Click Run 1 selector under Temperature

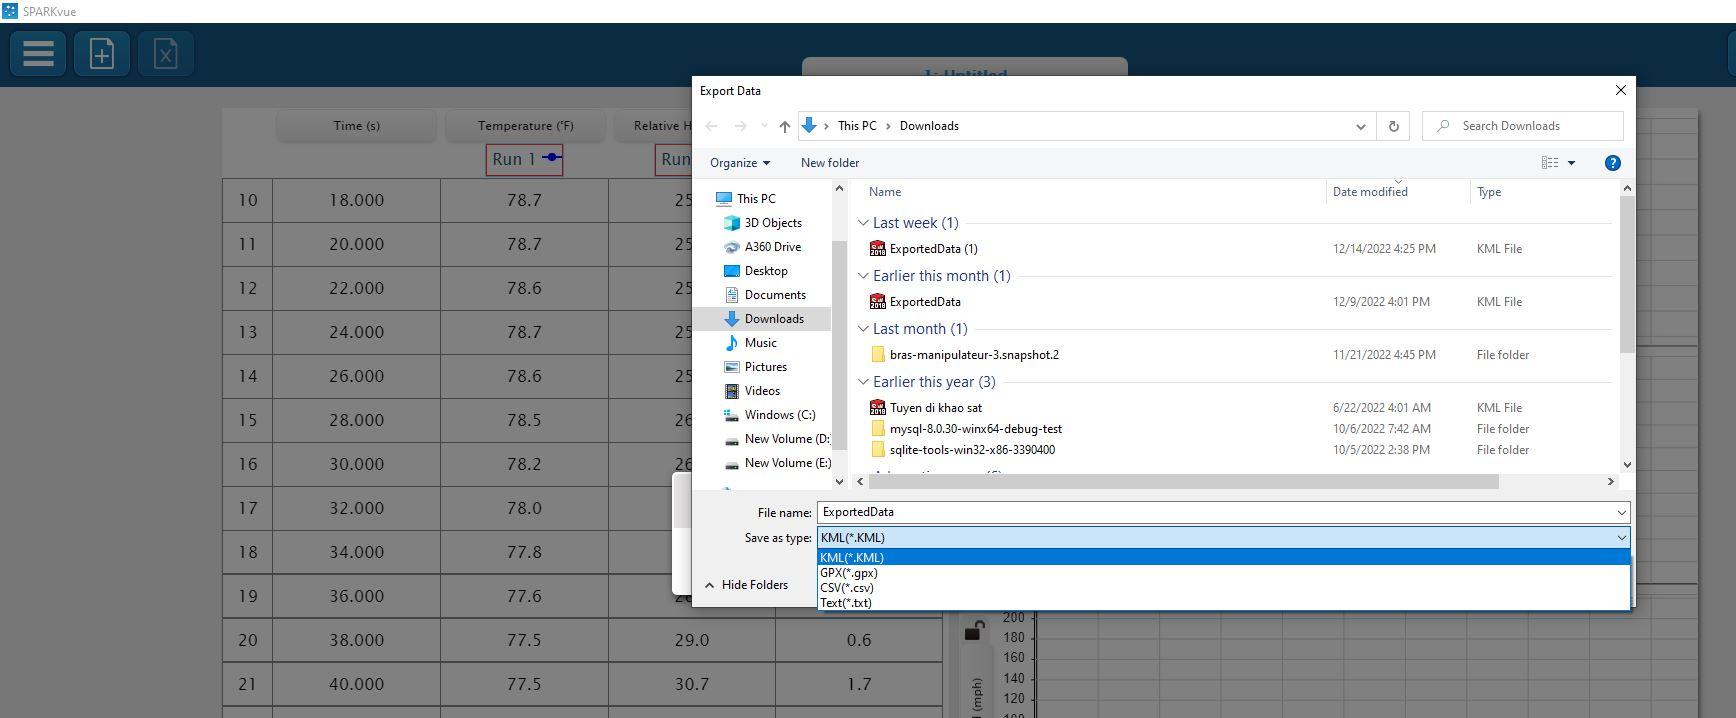click(524, 159)
